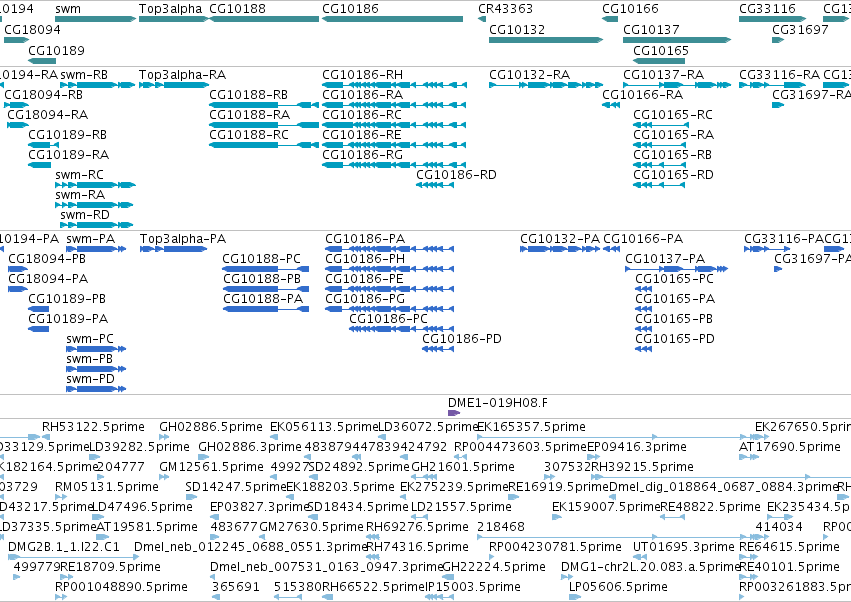
Task: Select transcript CG10186-RH
Action: click(362, 75)
